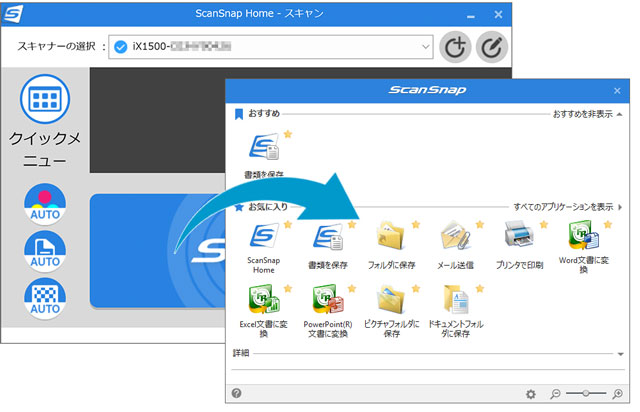Select the page-size AUTO profile button
The width and height of the screenshot is (640, 412).
(45, 251)
